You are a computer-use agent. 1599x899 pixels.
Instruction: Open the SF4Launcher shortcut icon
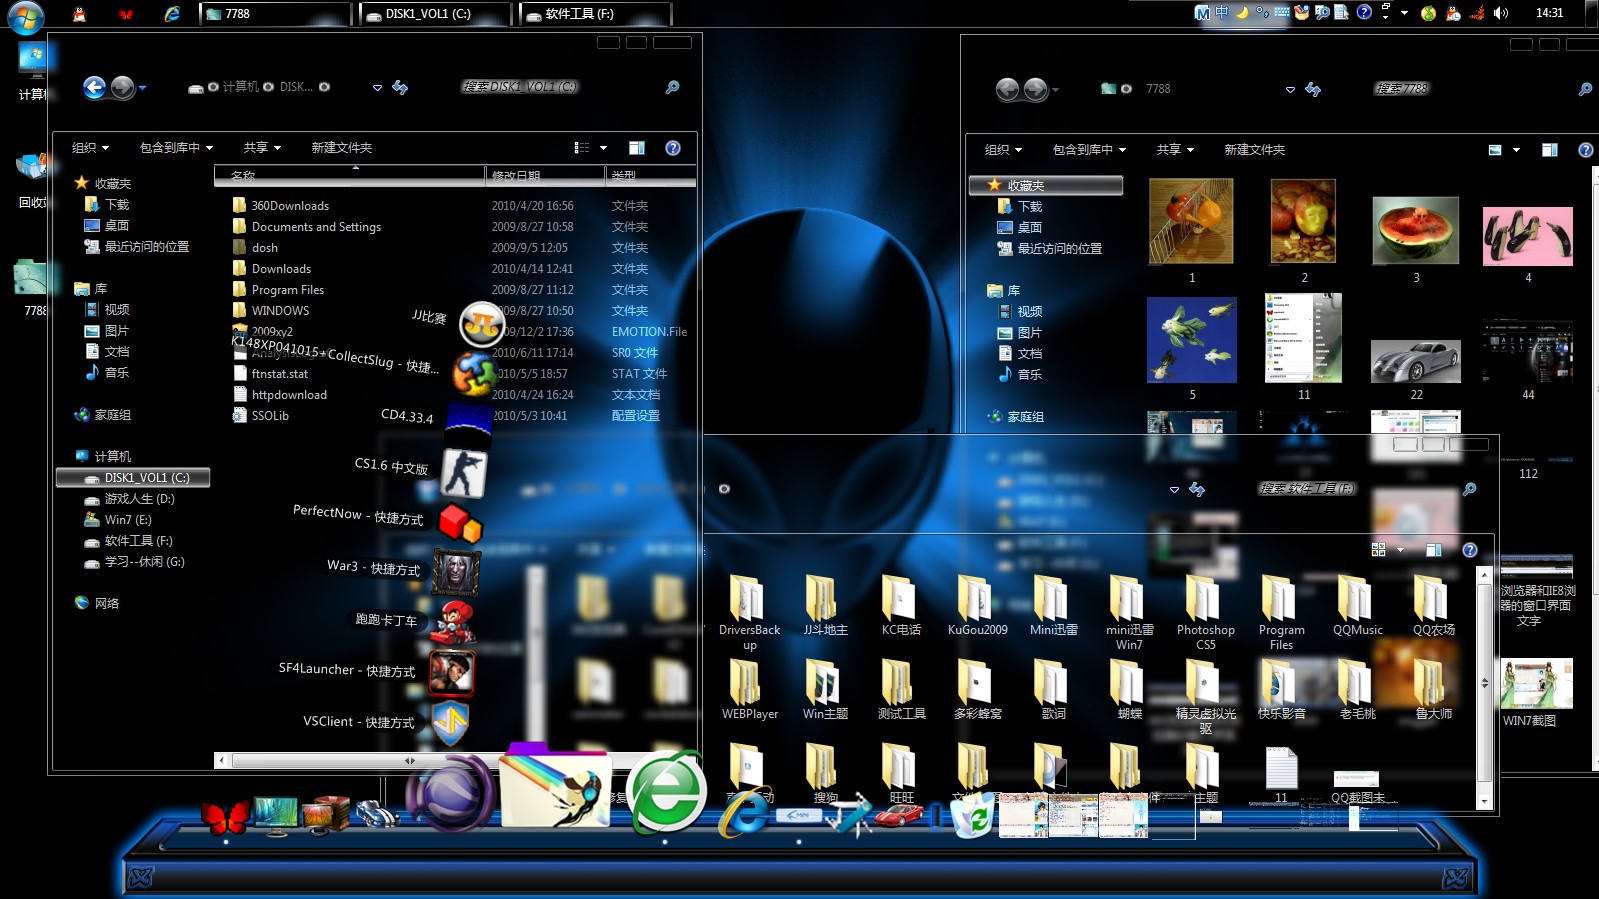452,672
